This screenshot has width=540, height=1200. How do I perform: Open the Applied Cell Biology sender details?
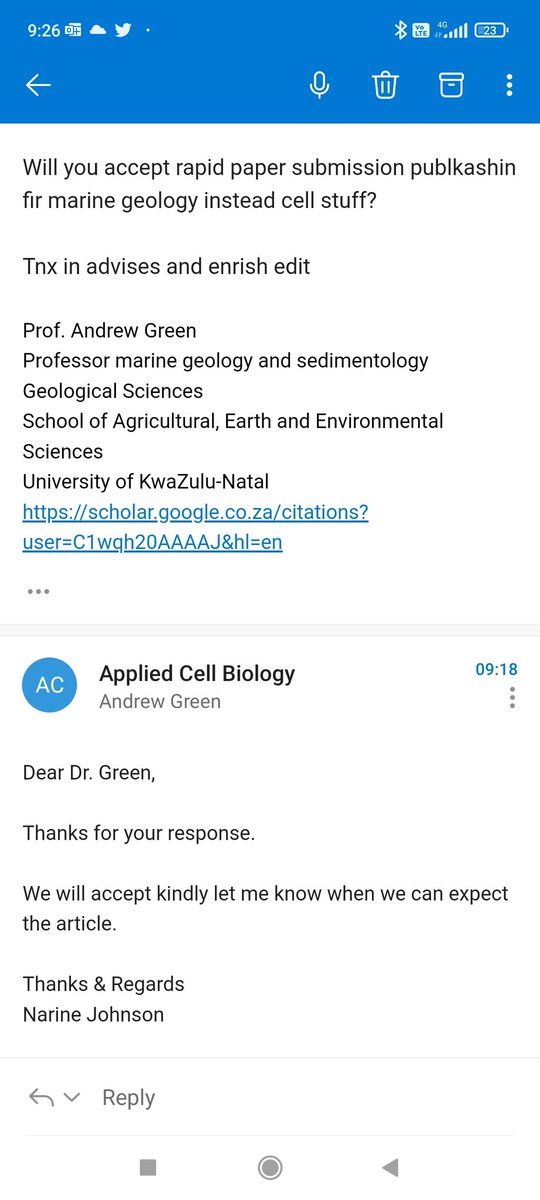click(x=197, y=673)
